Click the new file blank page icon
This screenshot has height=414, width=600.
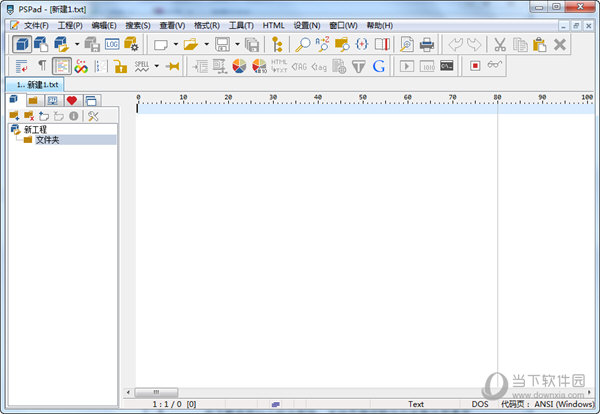tap(161, 45)
